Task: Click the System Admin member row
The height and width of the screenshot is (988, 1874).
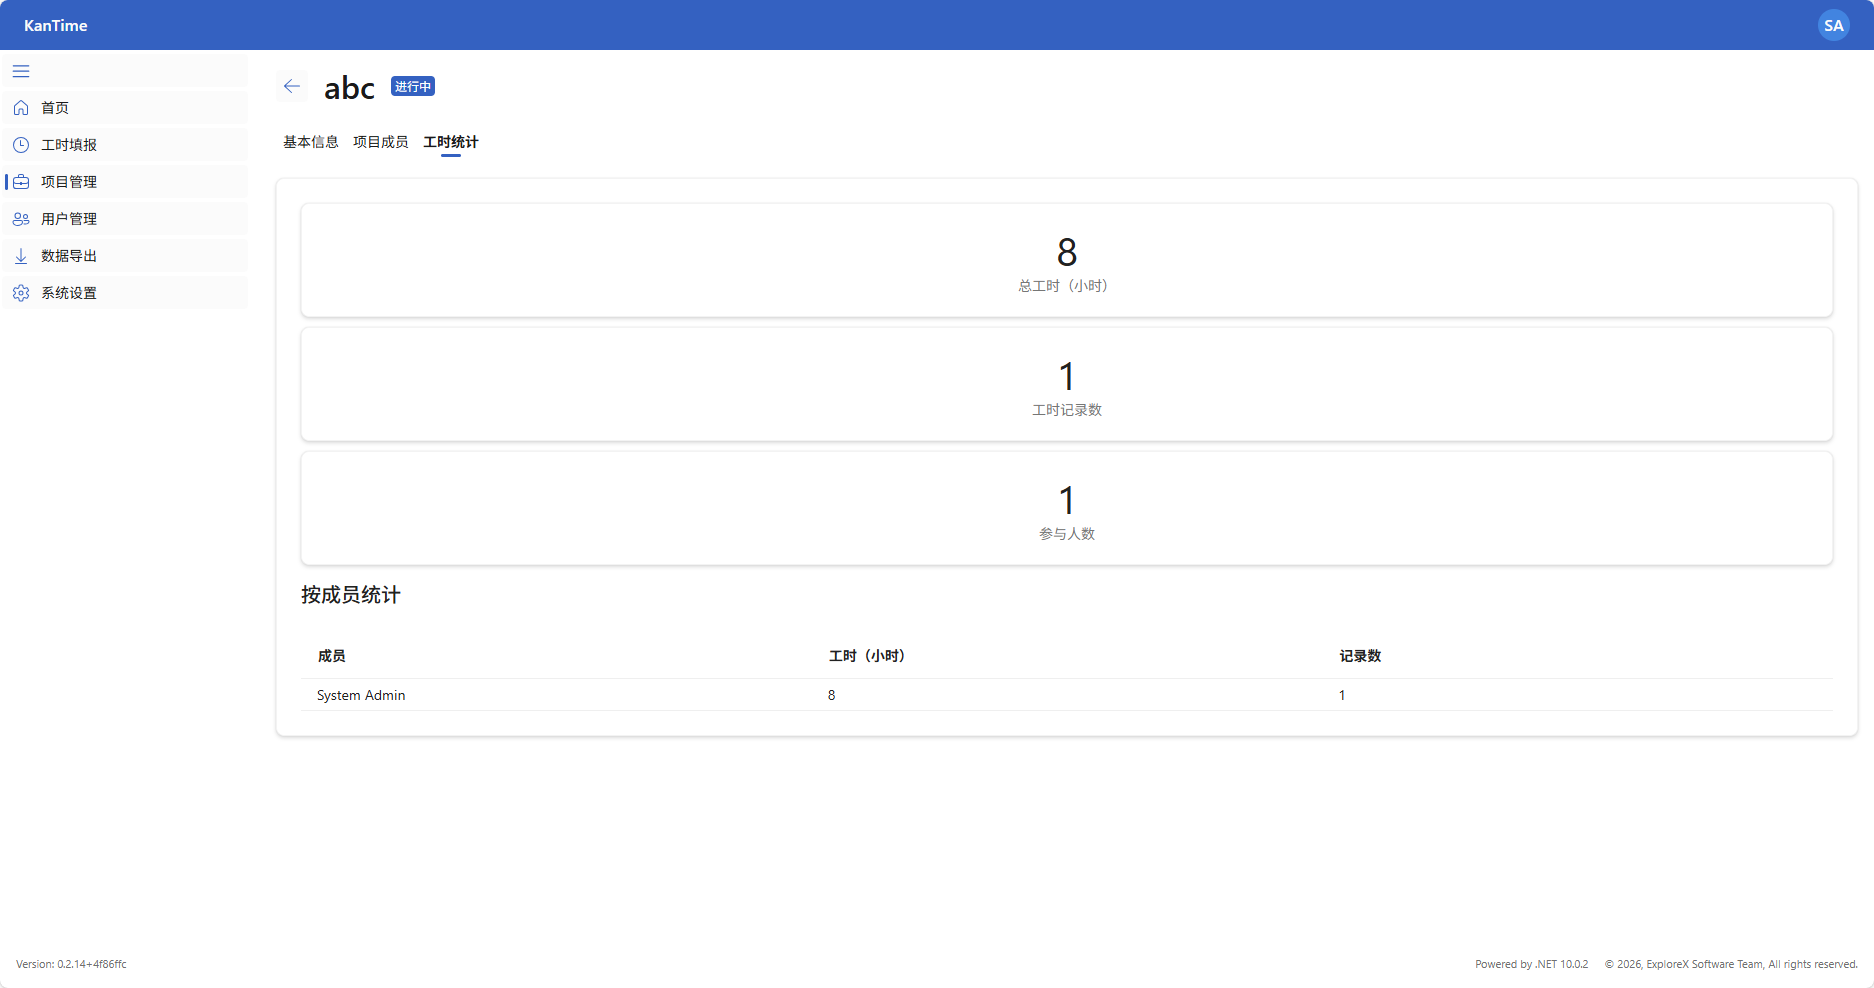Action: pos(361,695)
